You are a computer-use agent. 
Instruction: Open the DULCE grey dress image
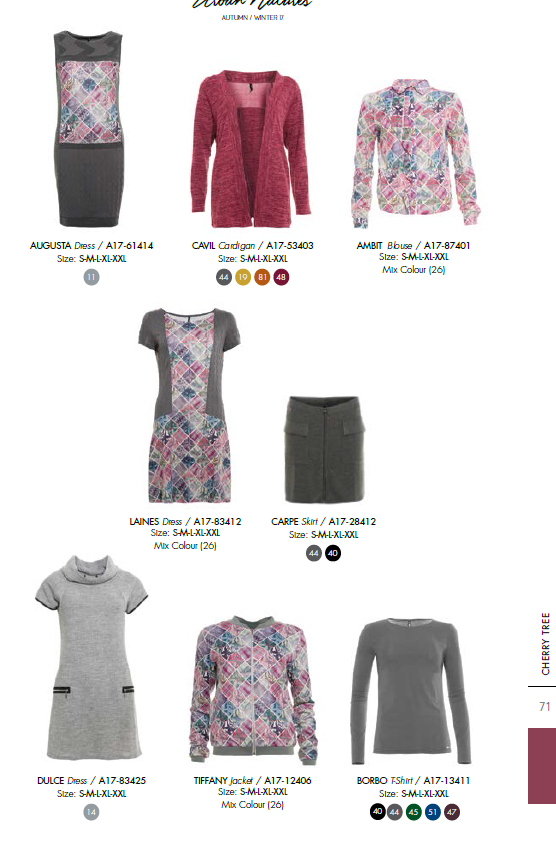tap(91, 657)
